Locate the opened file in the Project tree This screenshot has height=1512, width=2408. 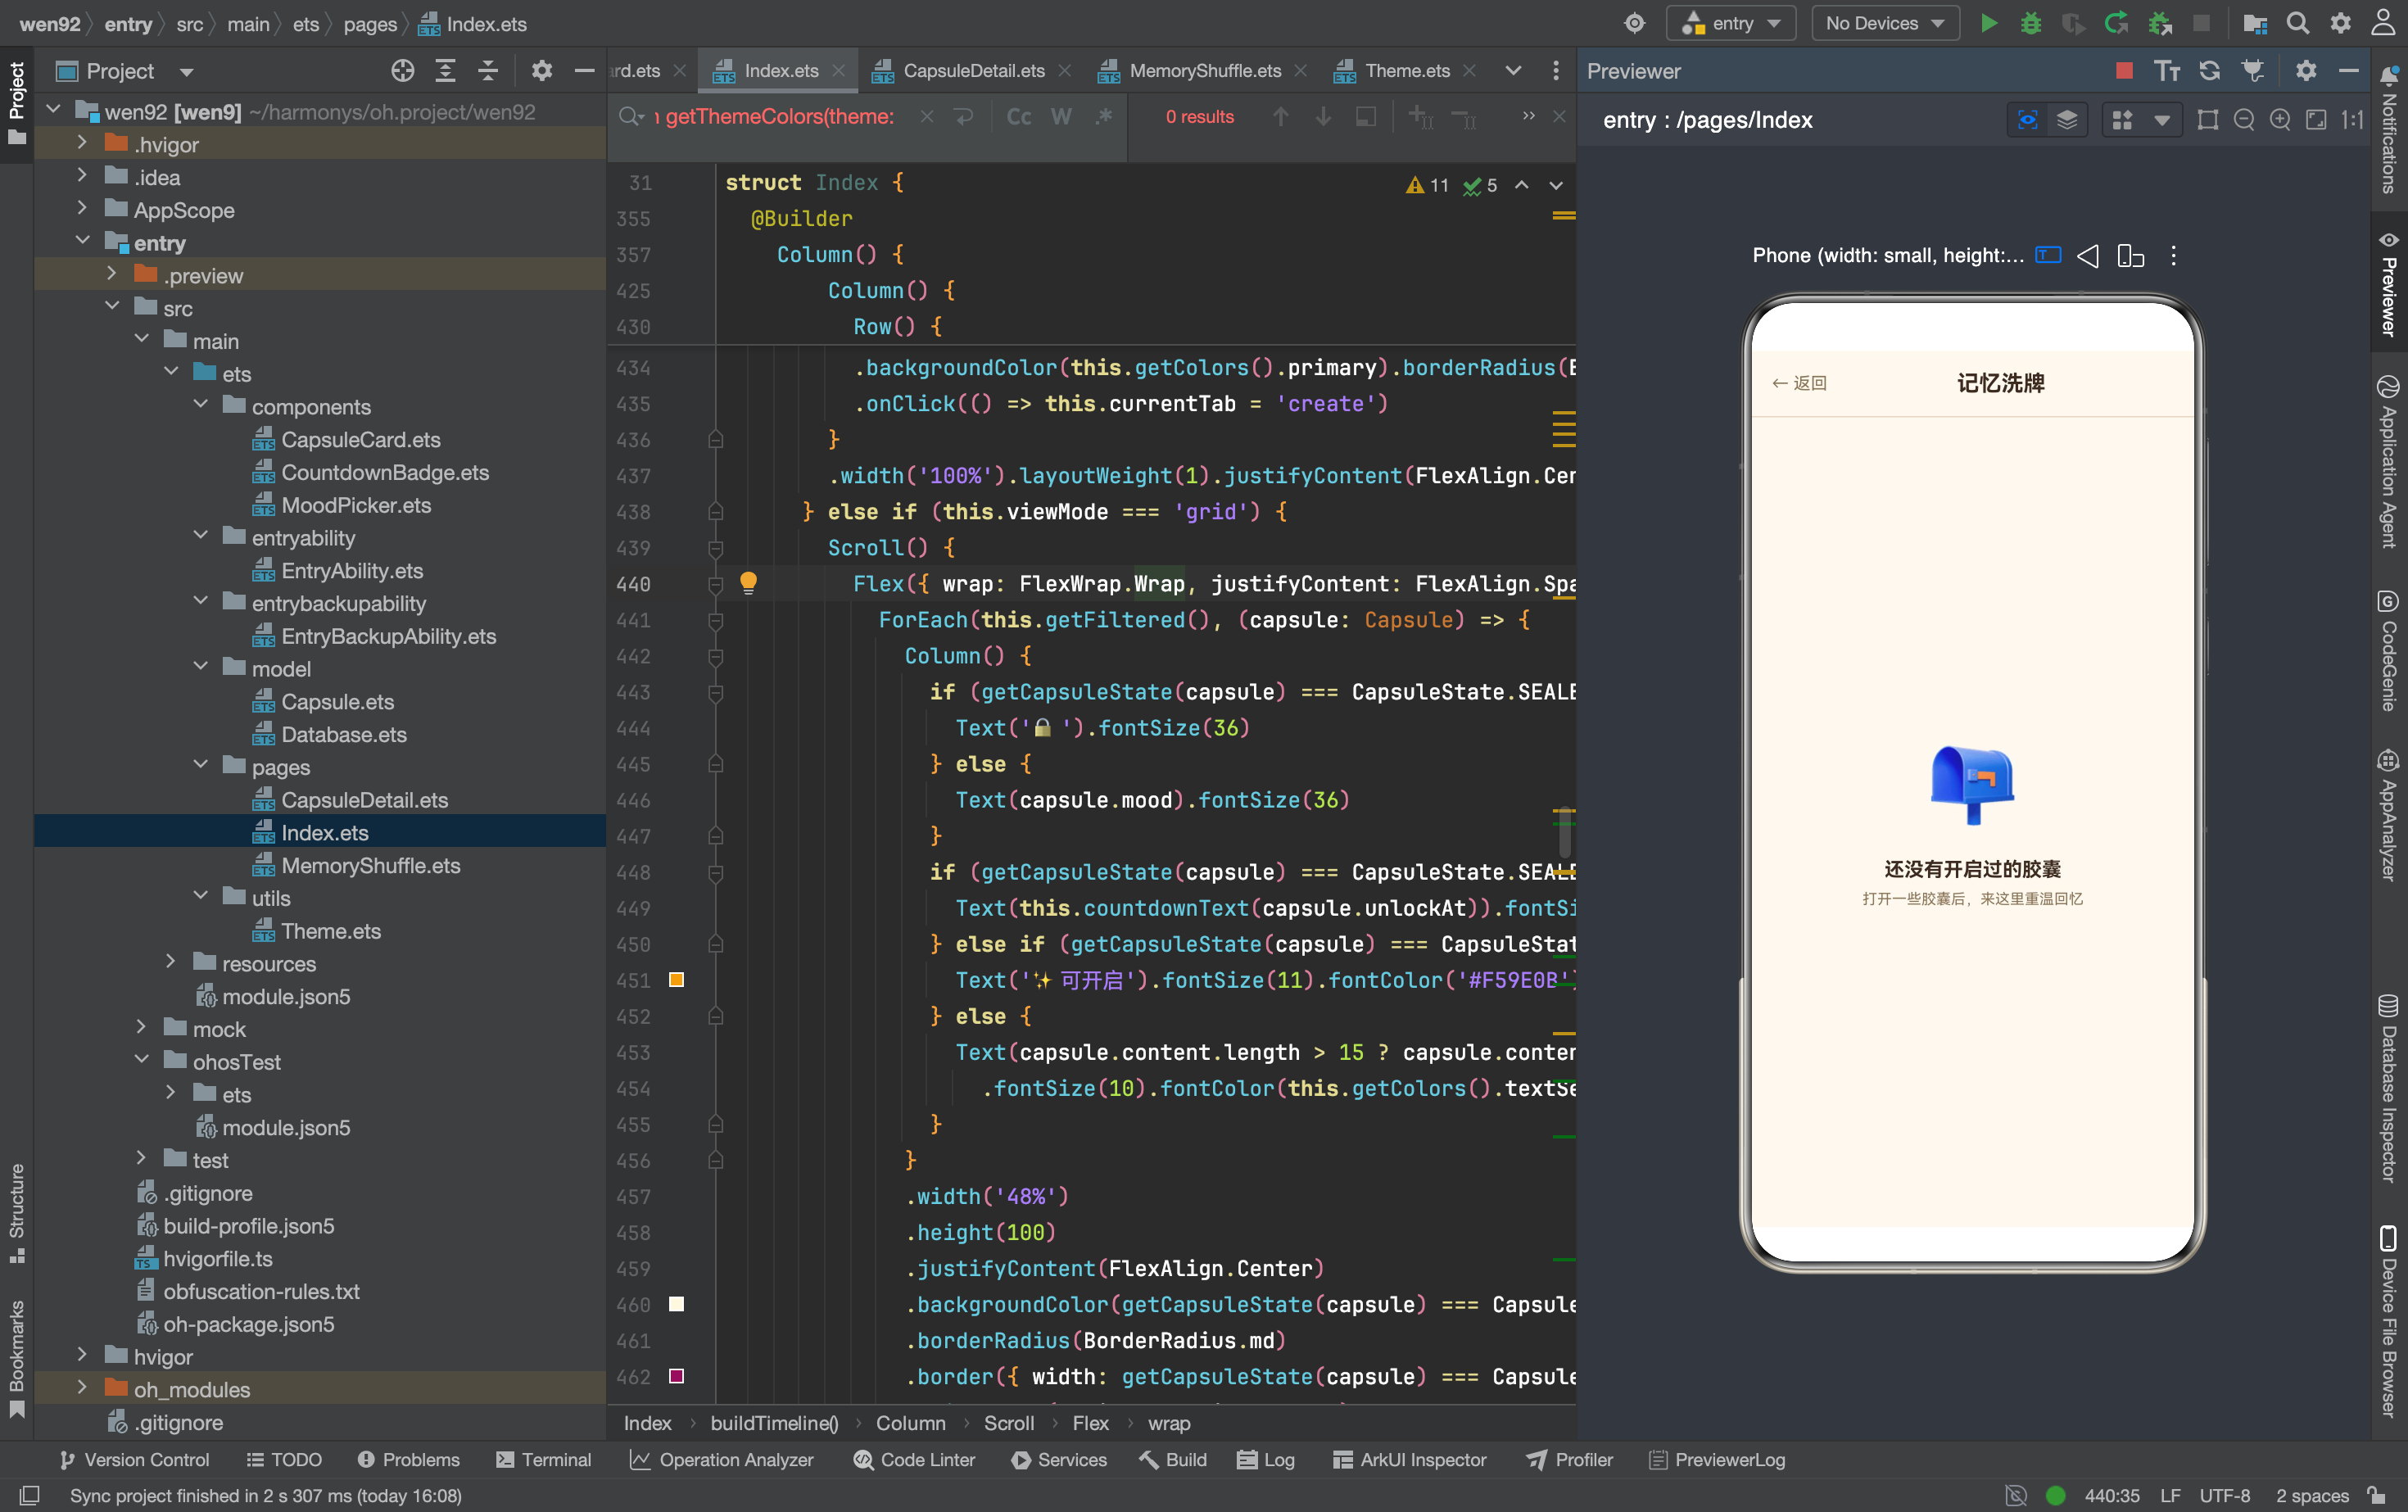point(403,71)
